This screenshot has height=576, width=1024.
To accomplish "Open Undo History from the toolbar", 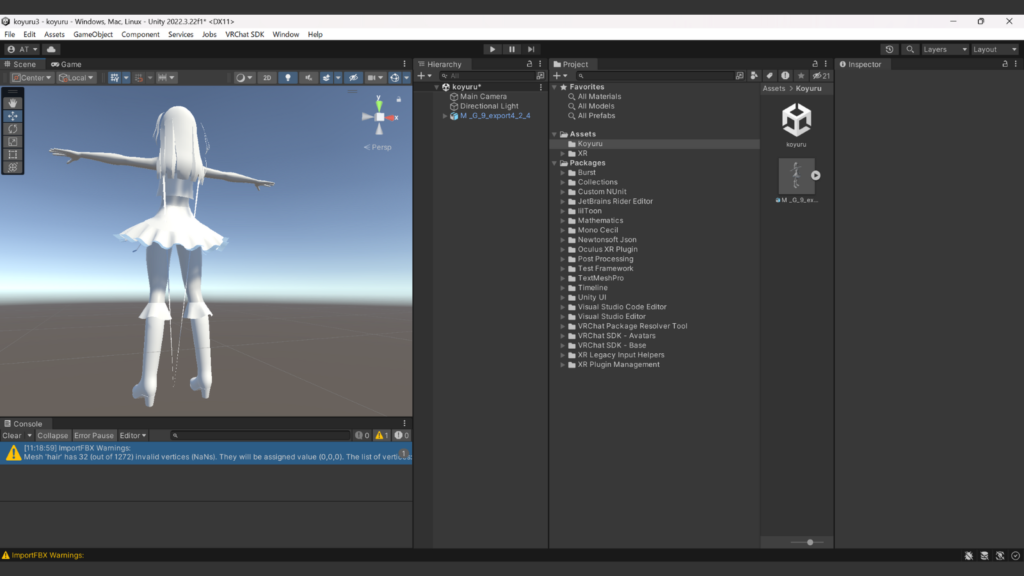I will [x=890, y=49].
